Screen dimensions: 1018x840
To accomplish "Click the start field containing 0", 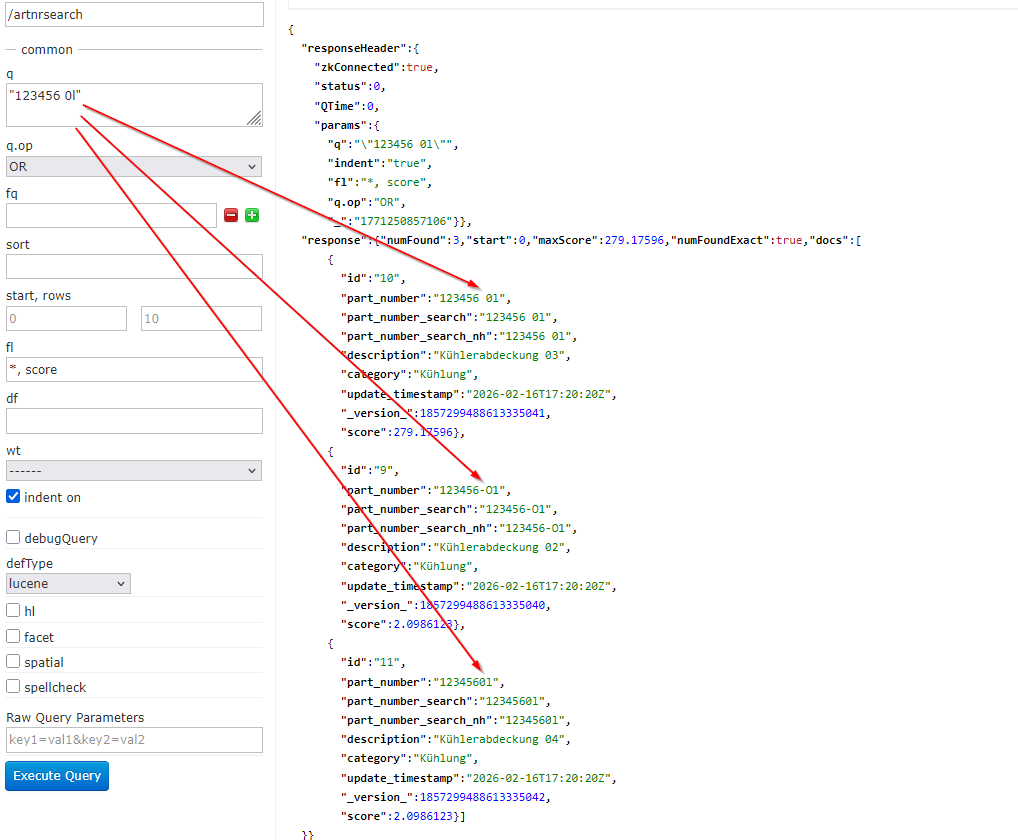I will (66, 317).
